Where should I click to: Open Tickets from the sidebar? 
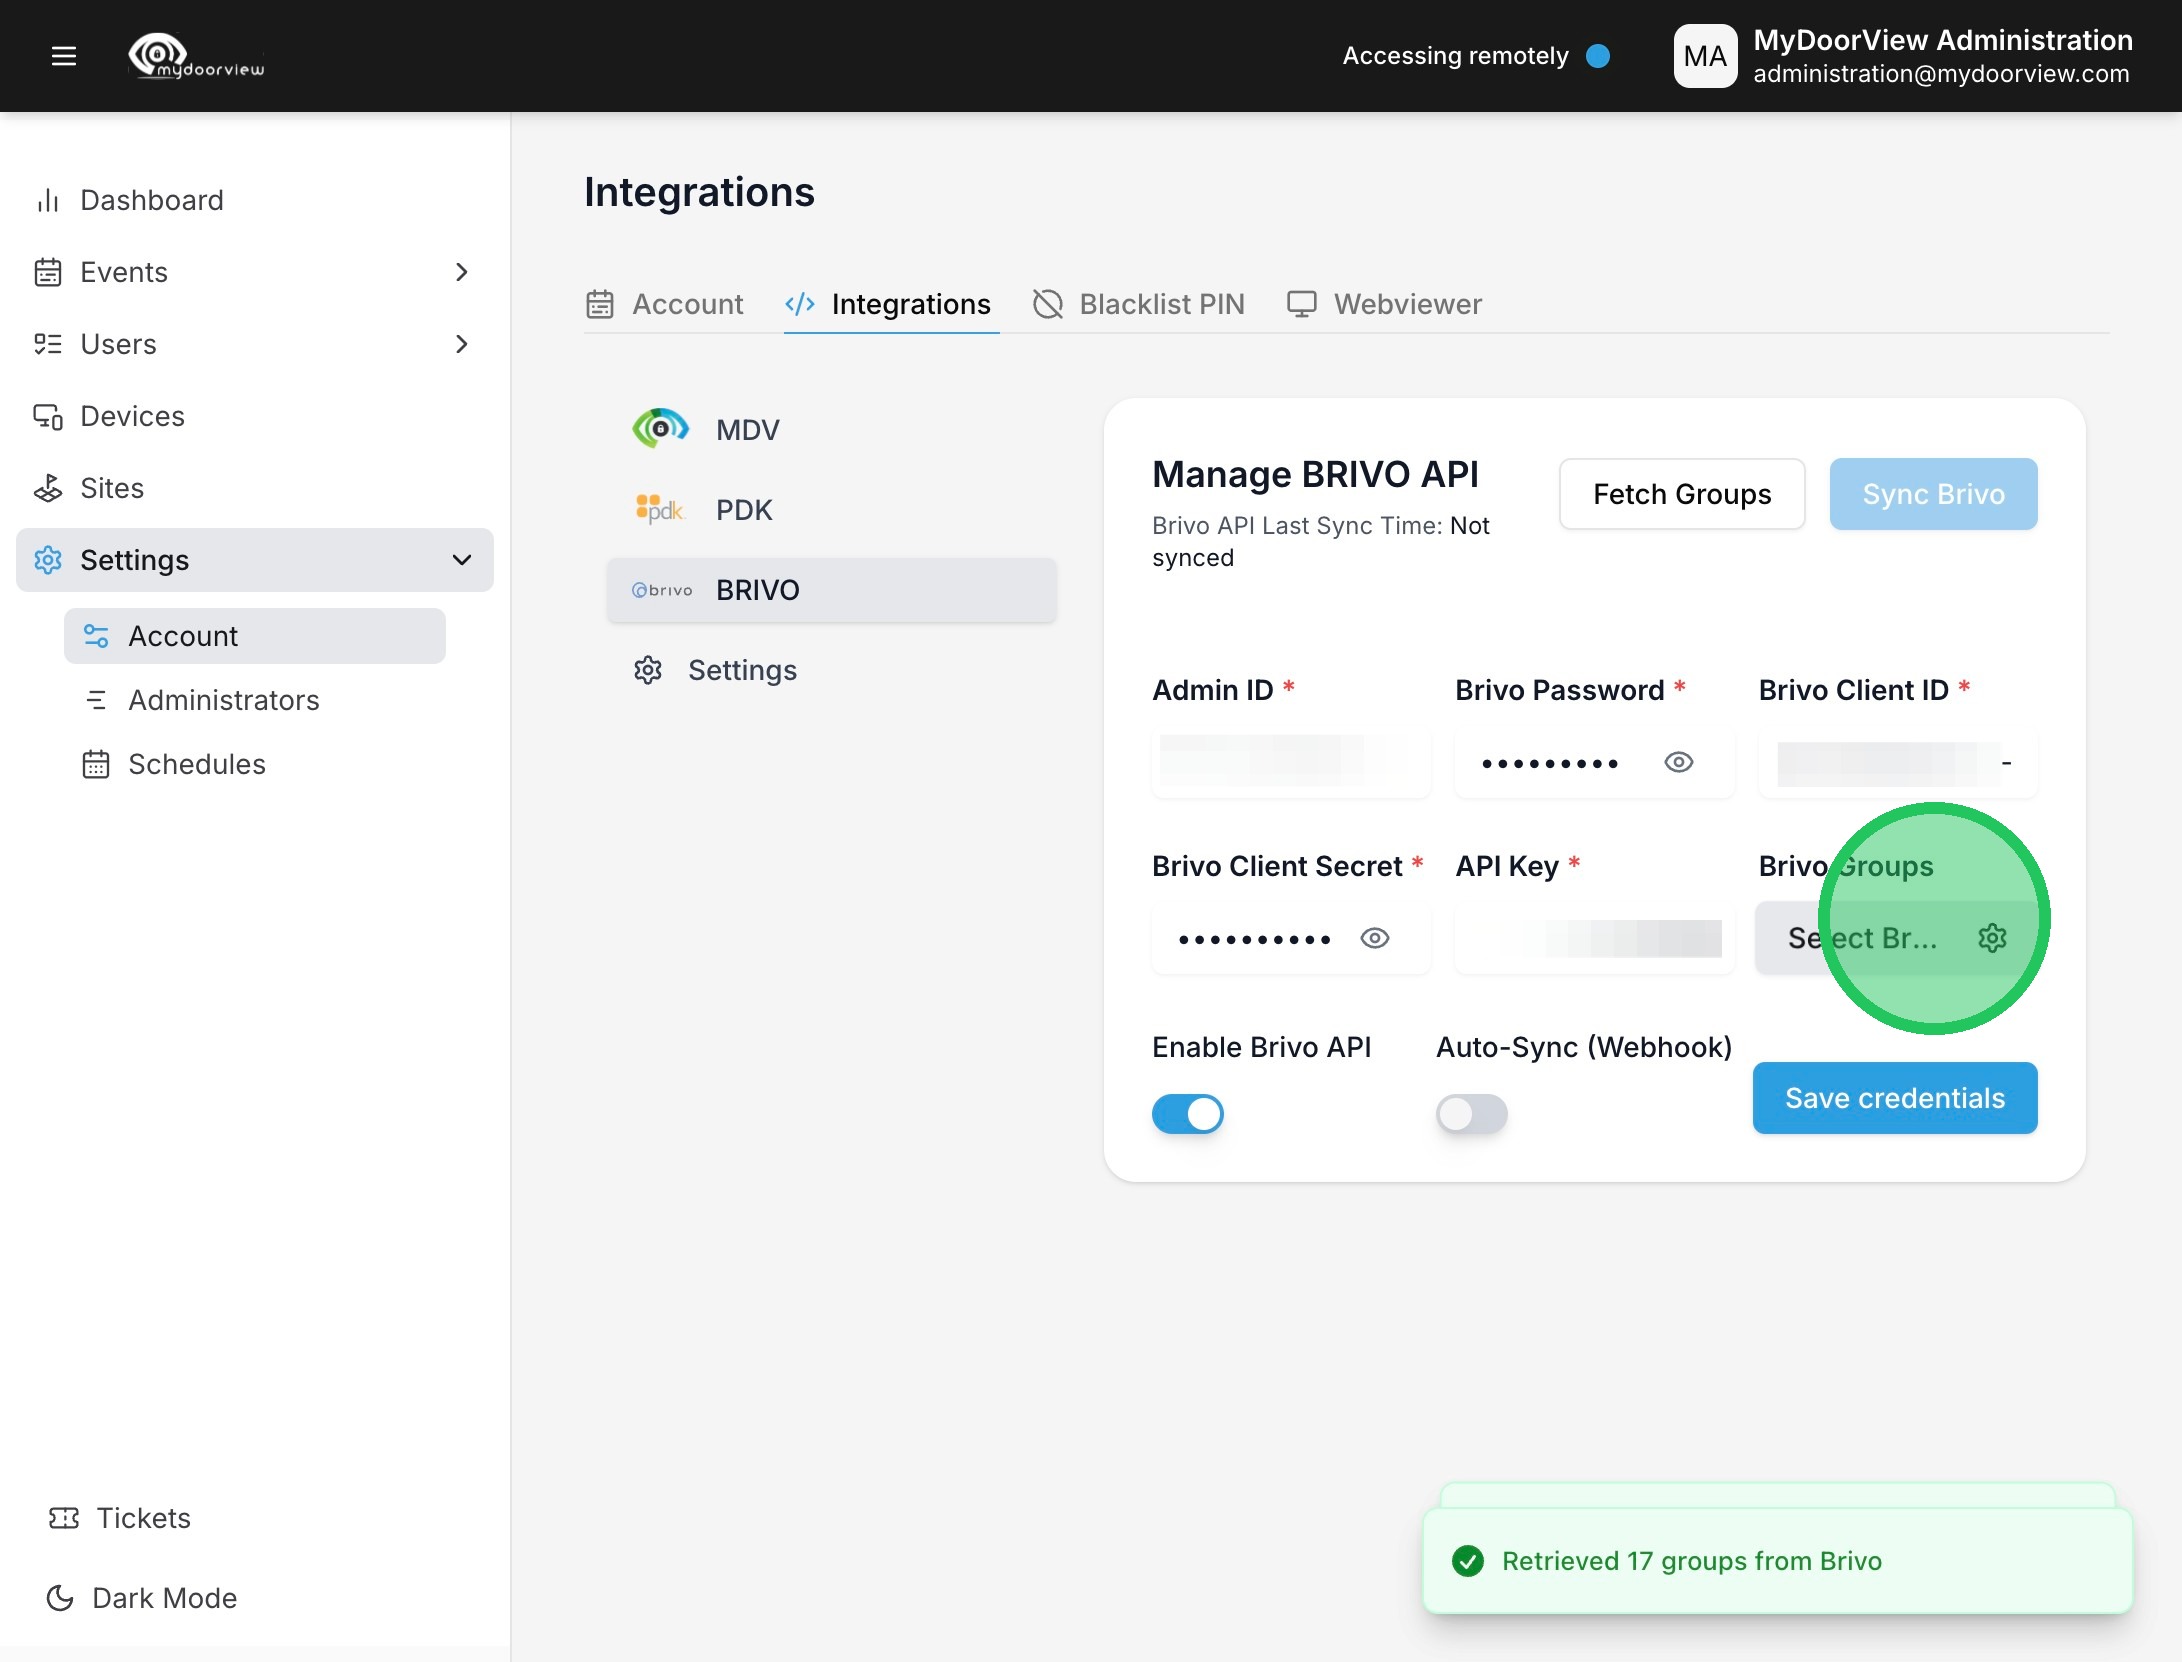tap(142, 1518)
